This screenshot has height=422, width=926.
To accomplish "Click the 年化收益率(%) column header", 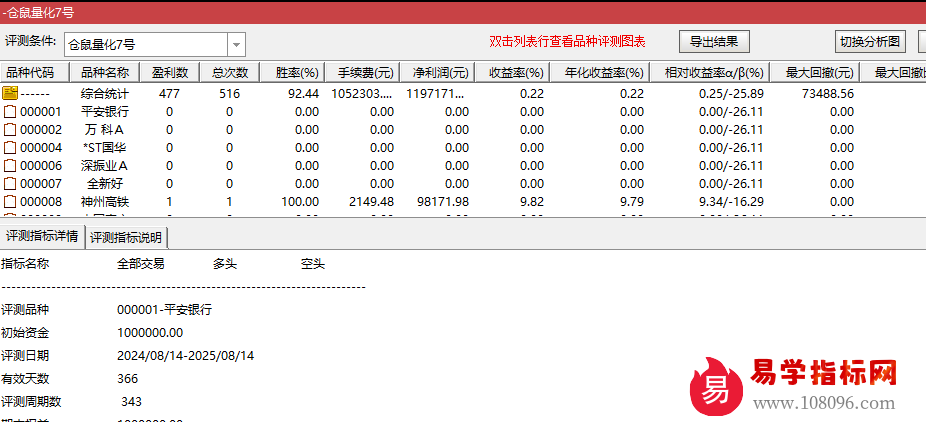I will click(603, 73).
